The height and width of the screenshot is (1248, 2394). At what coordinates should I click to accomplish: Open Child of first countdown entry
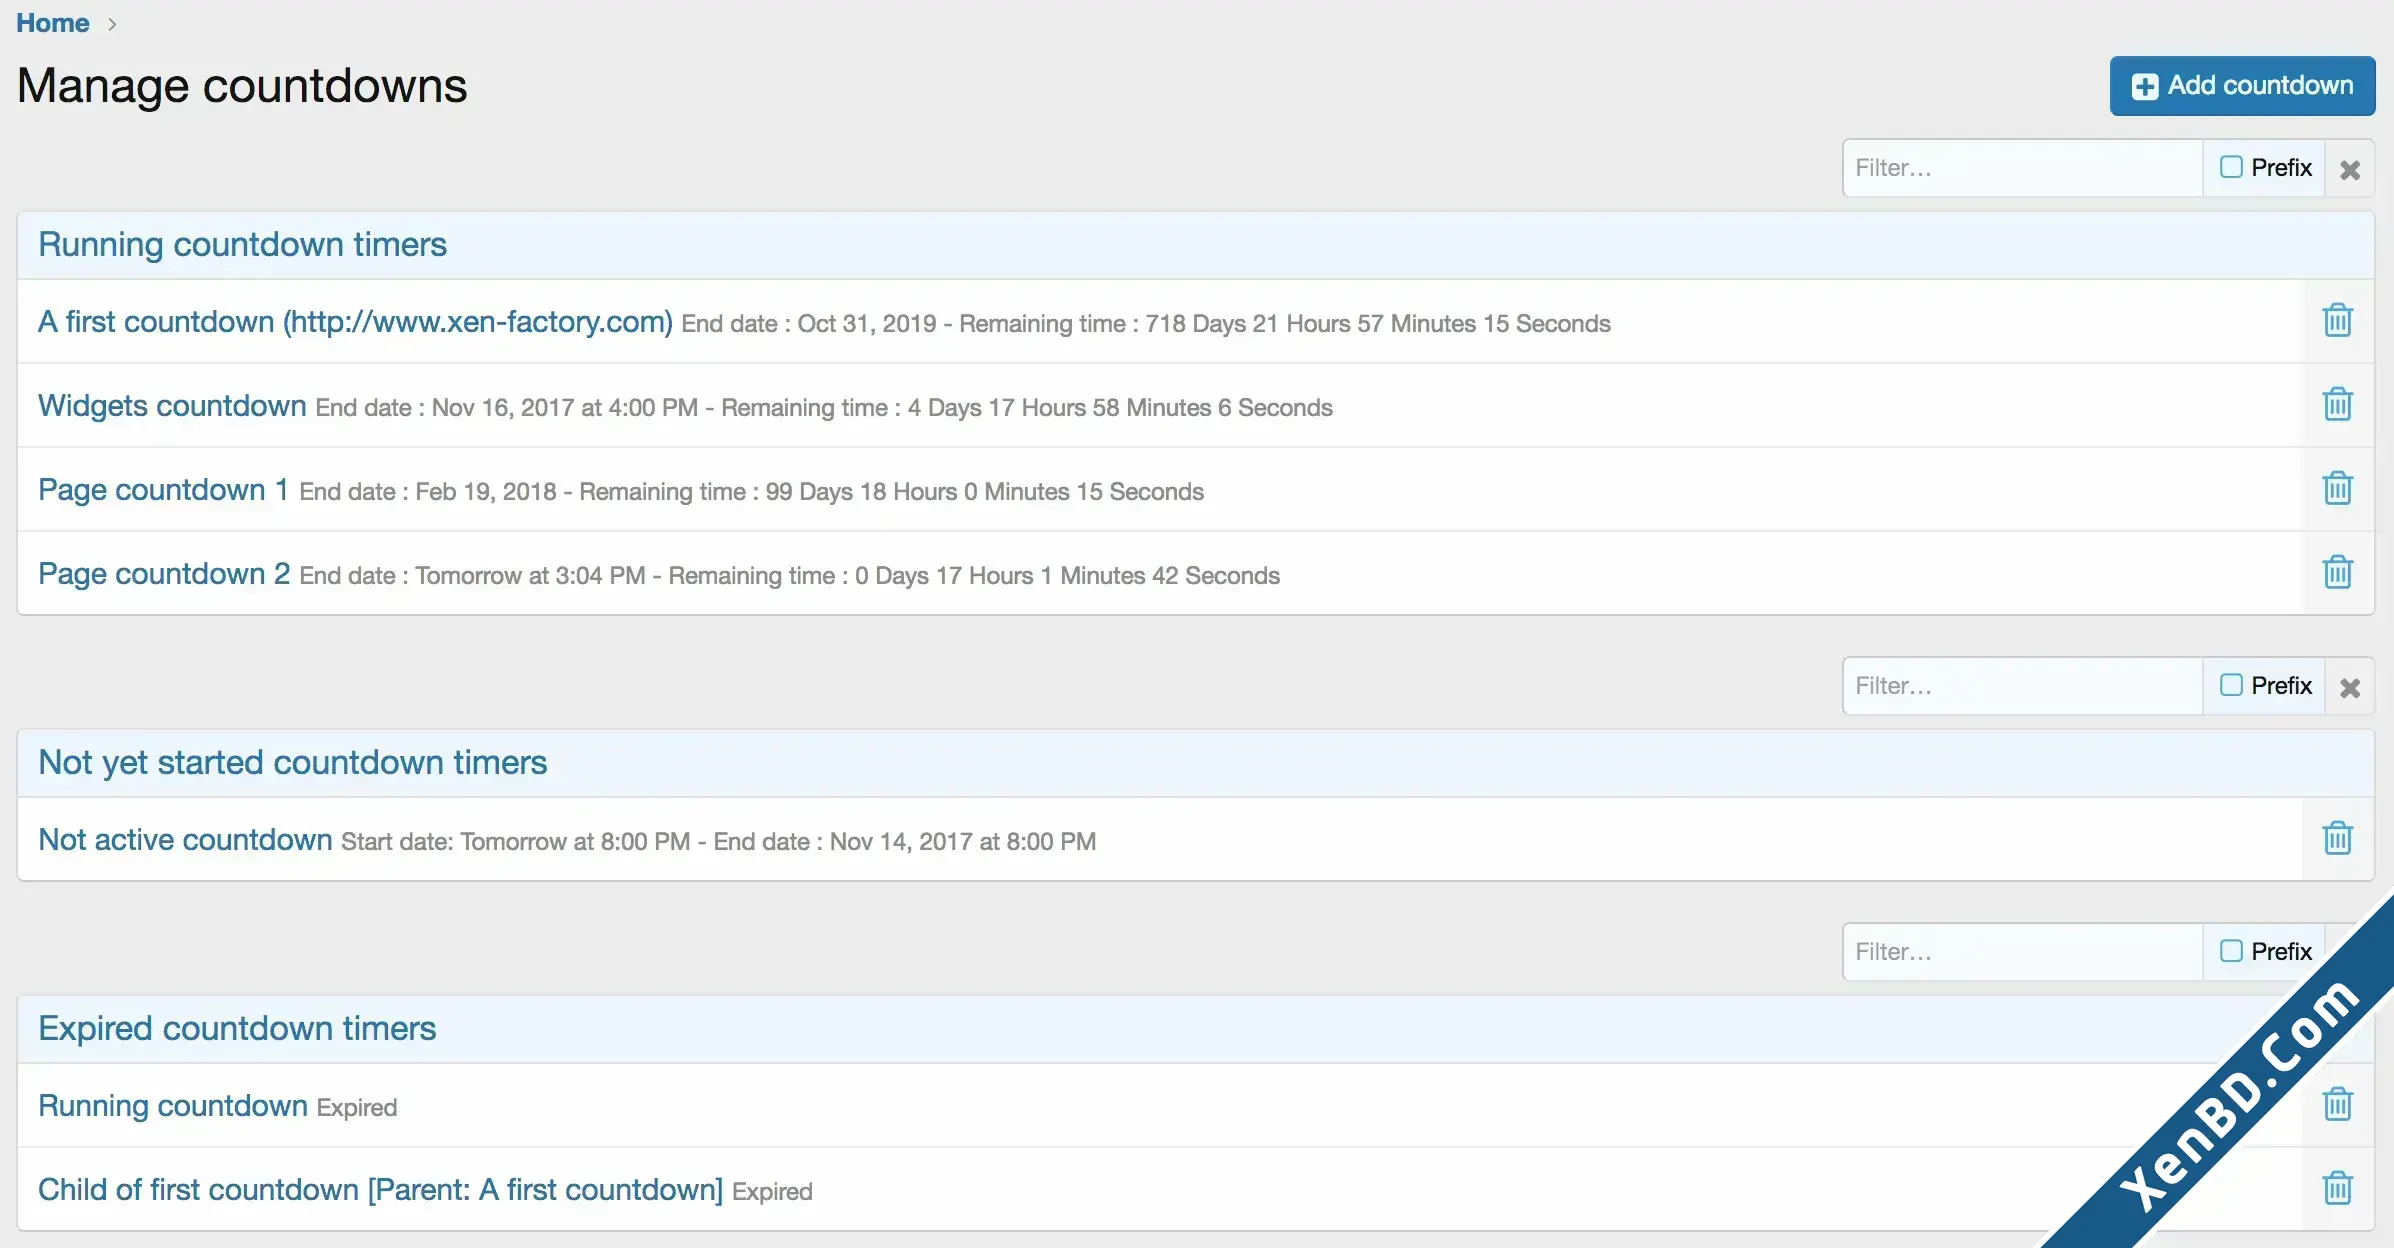click(380, 1190)
